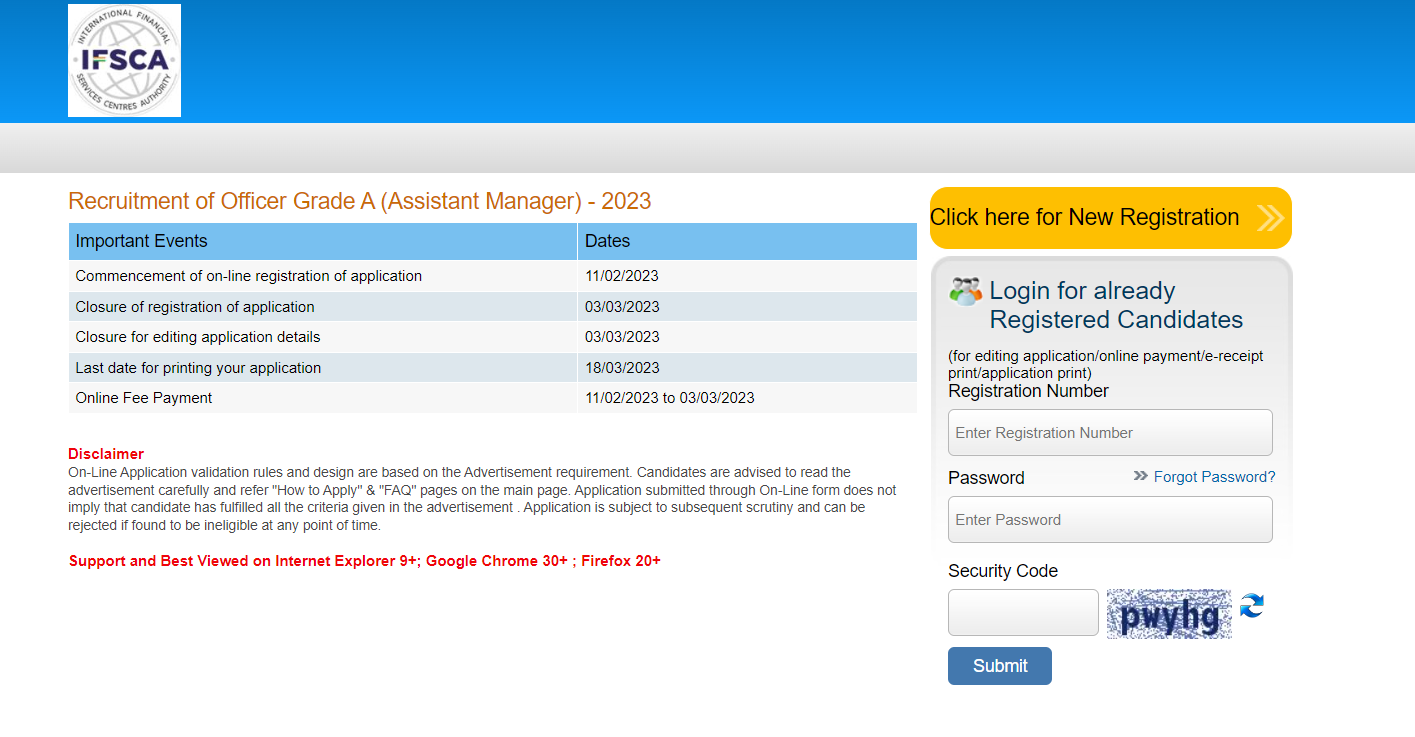This screenshot has height=737, width=1415.
Task: Click the Closure of registration date 03/03/2023
Action: click(x=622, y=306)
